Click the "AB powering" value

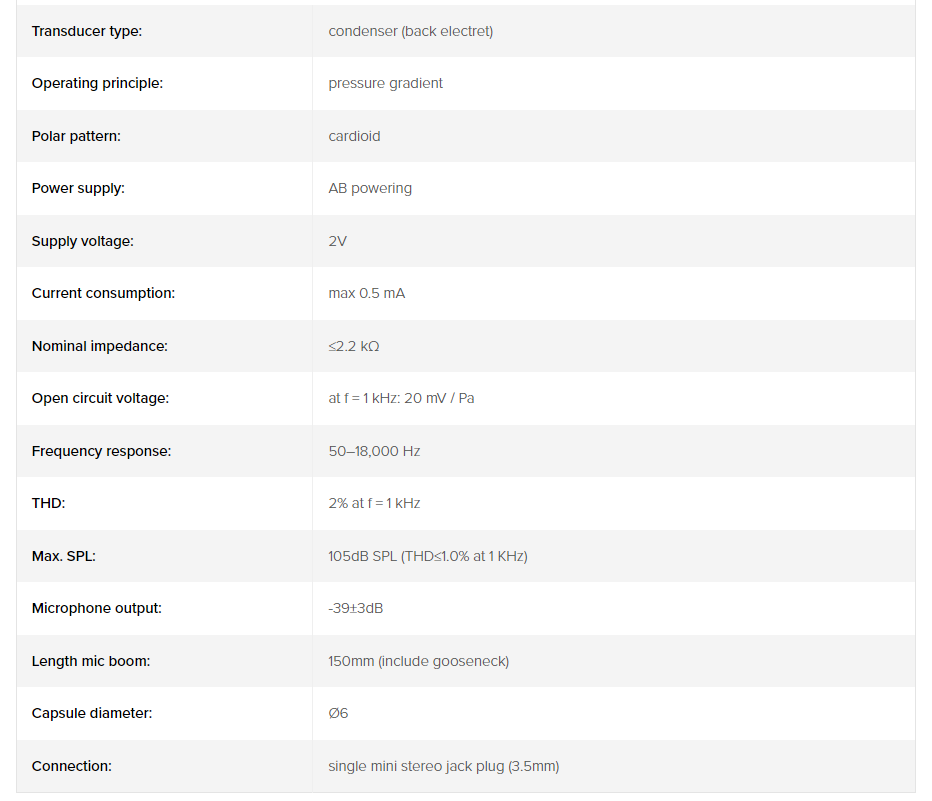370,188
